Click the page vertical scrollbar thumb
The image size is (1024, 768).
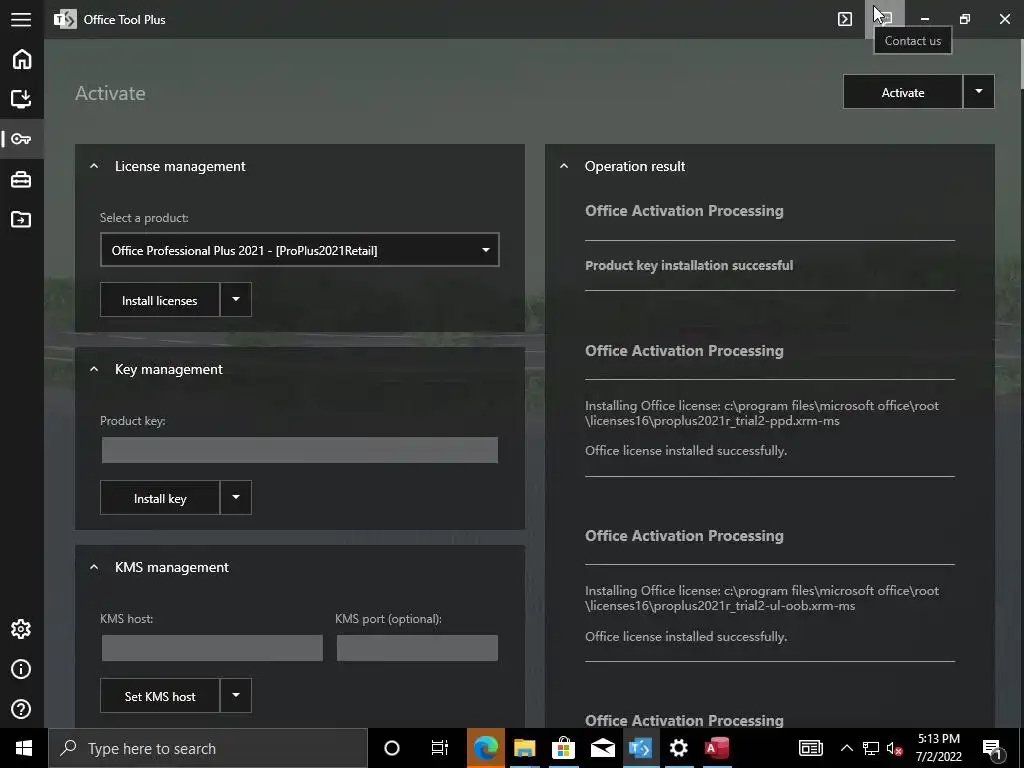click(1020, 64)
